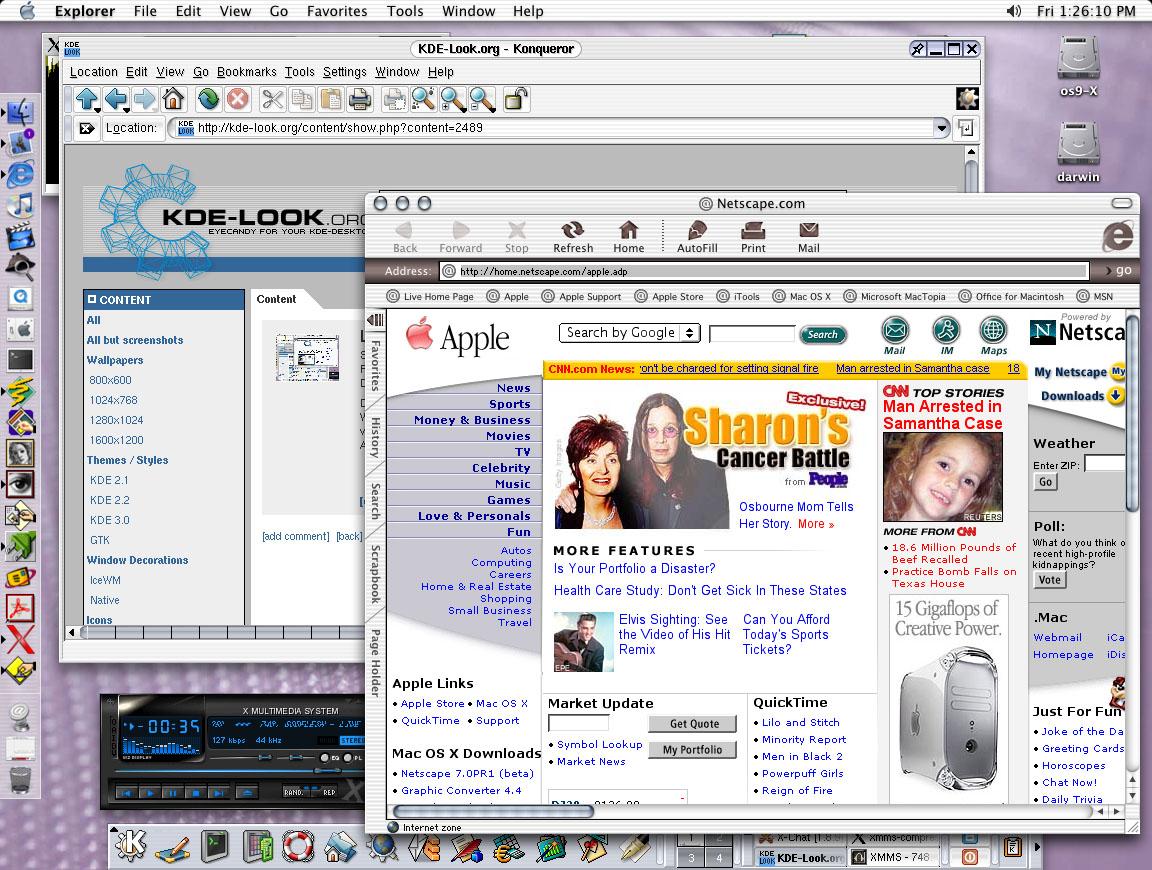Click Konqueror's Home icon
This screenshot has width=1152, height=870.
point(173,98)
